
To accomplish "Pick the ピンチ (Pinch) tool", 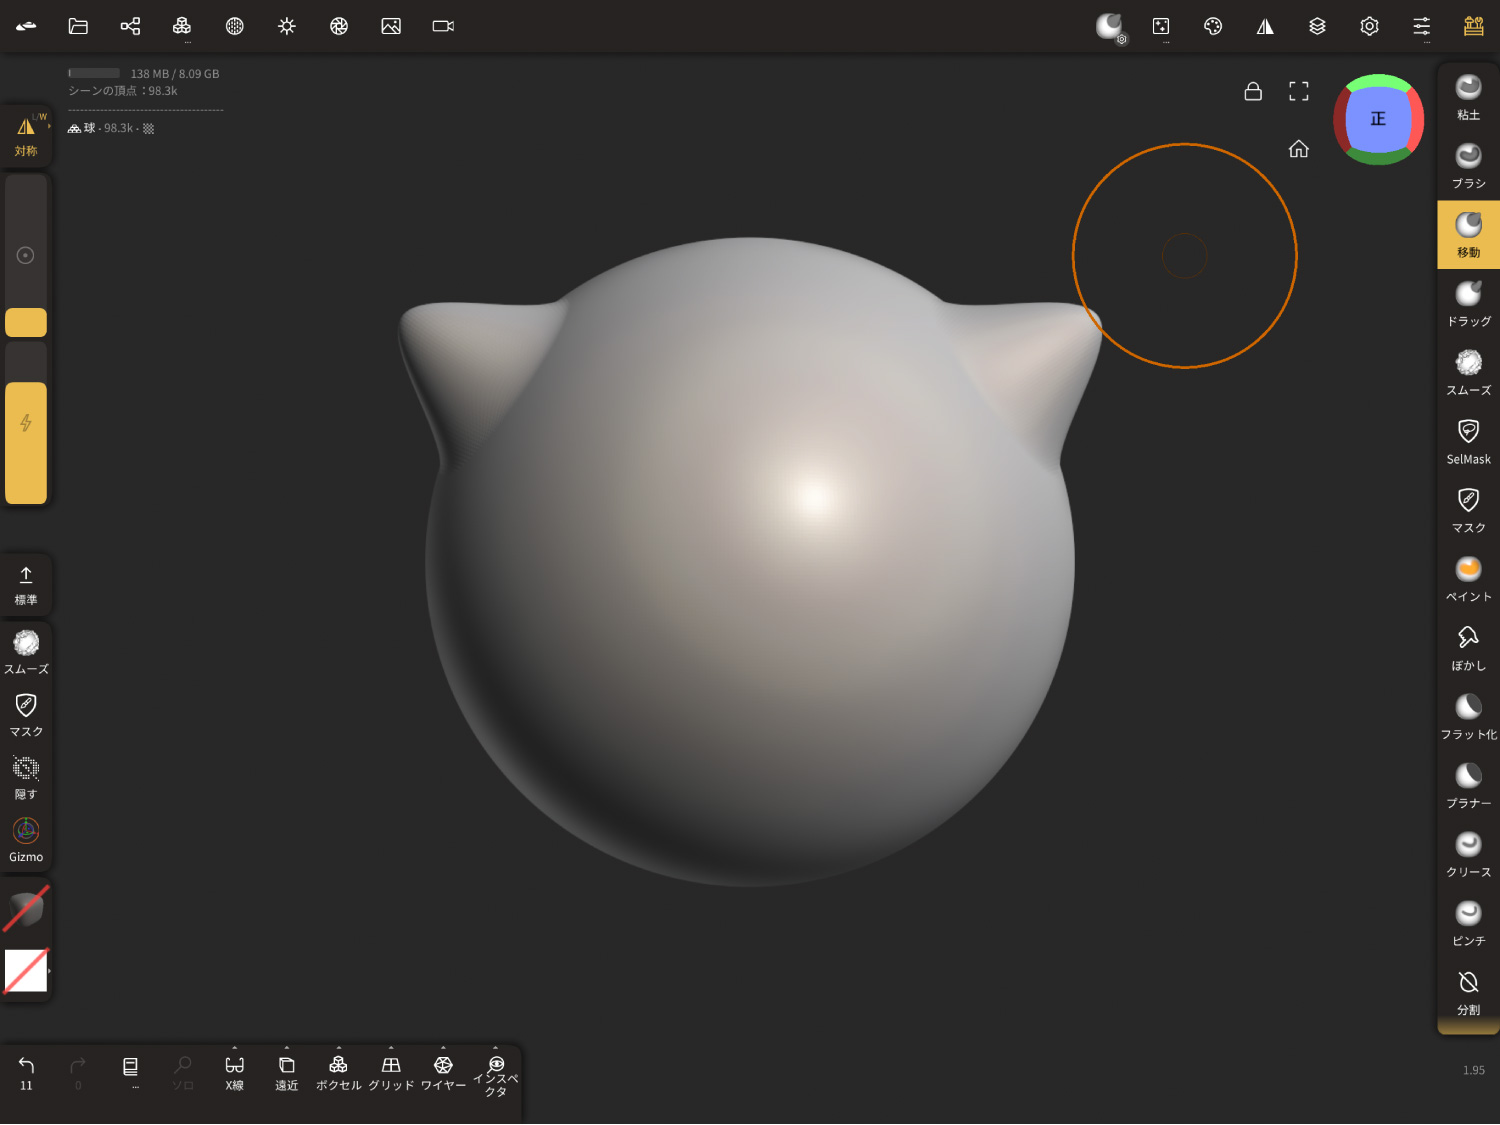I will (1467, 923).
